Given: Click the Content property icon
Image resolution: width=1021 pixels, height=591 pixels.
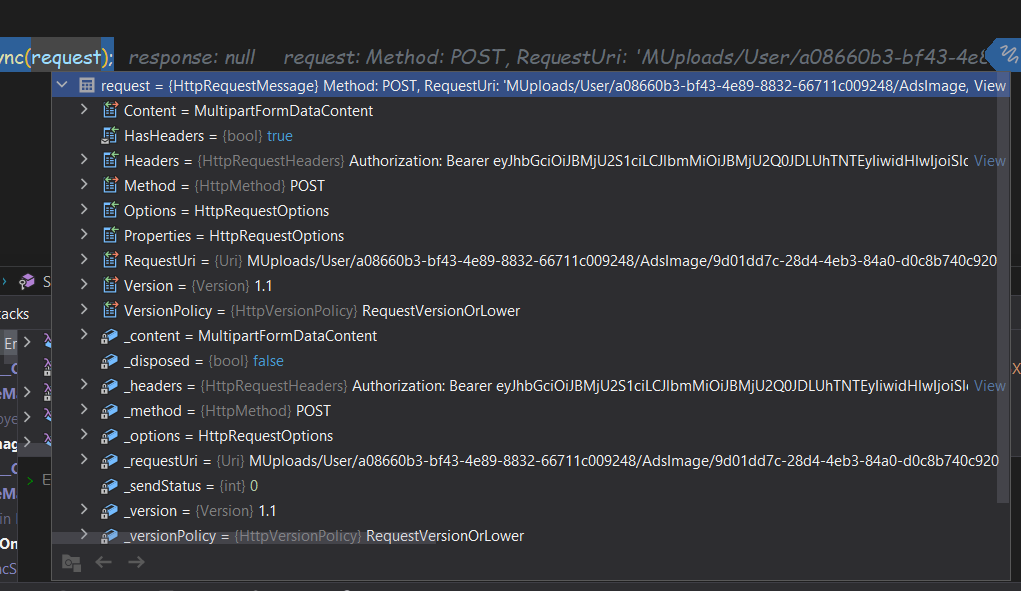Looking at the screenshot, I should pyautogui.click(x=110, y=110).
